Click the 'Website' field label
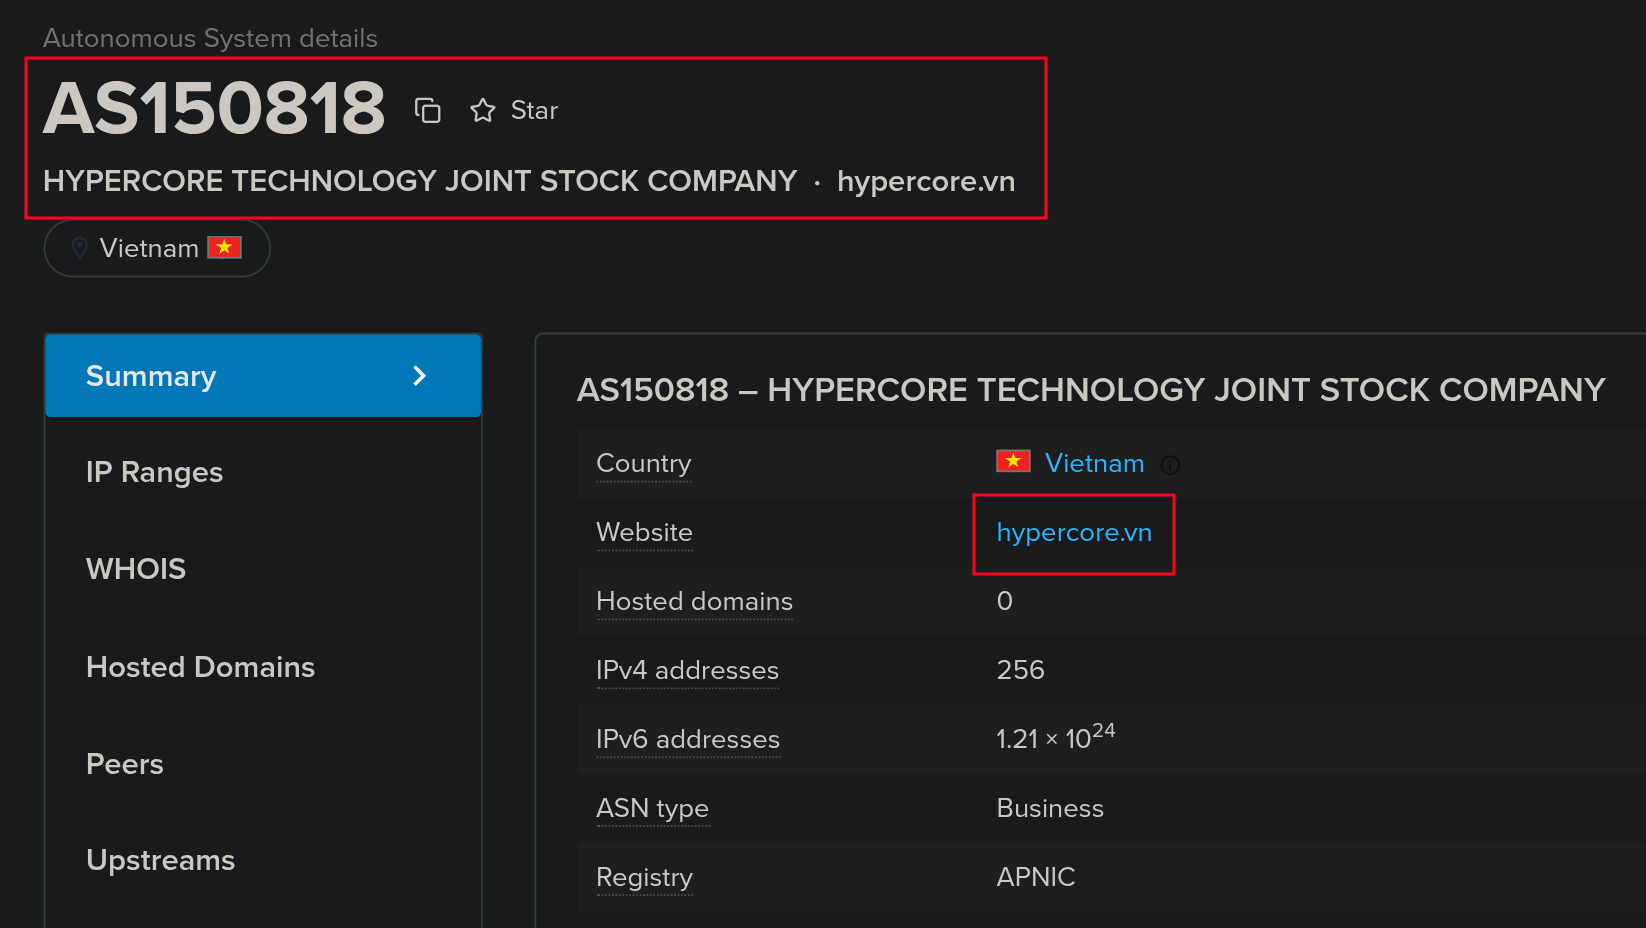 (644, 533)
